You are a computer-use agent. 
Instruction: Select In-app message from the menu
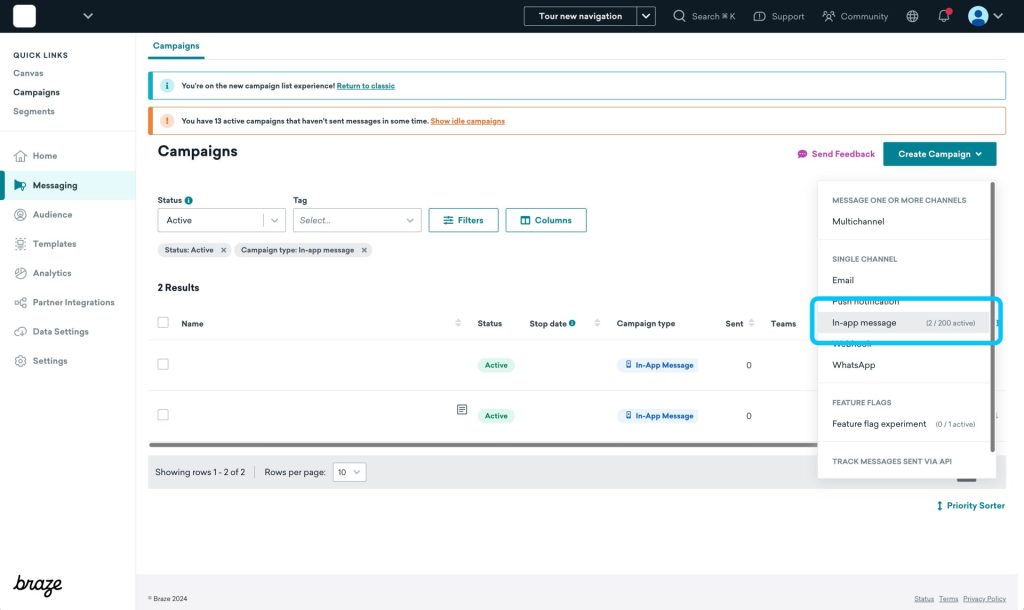[903, 323]
